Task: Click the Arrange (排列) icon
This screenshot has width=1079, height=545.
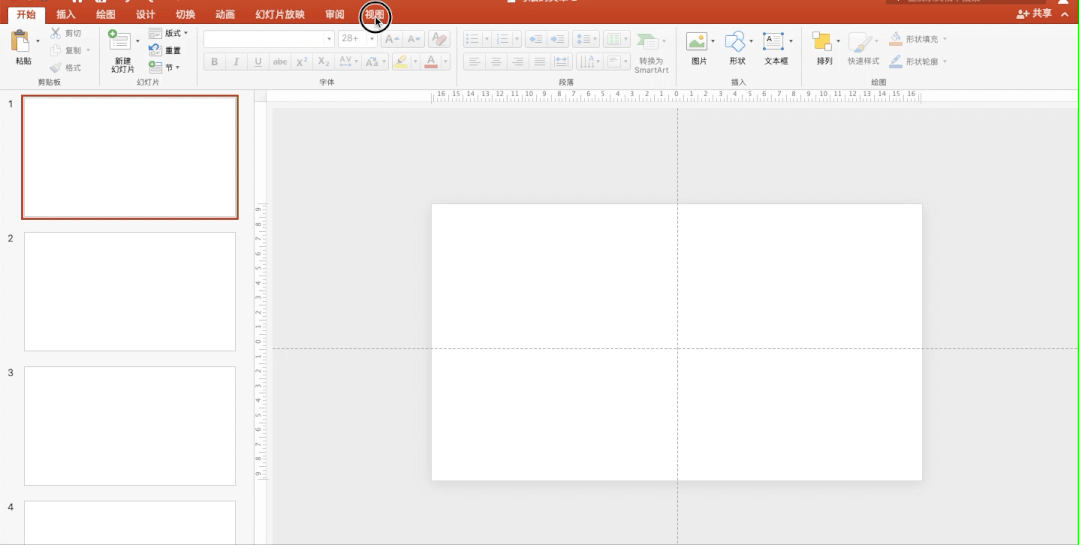Action: coord(822,43)
